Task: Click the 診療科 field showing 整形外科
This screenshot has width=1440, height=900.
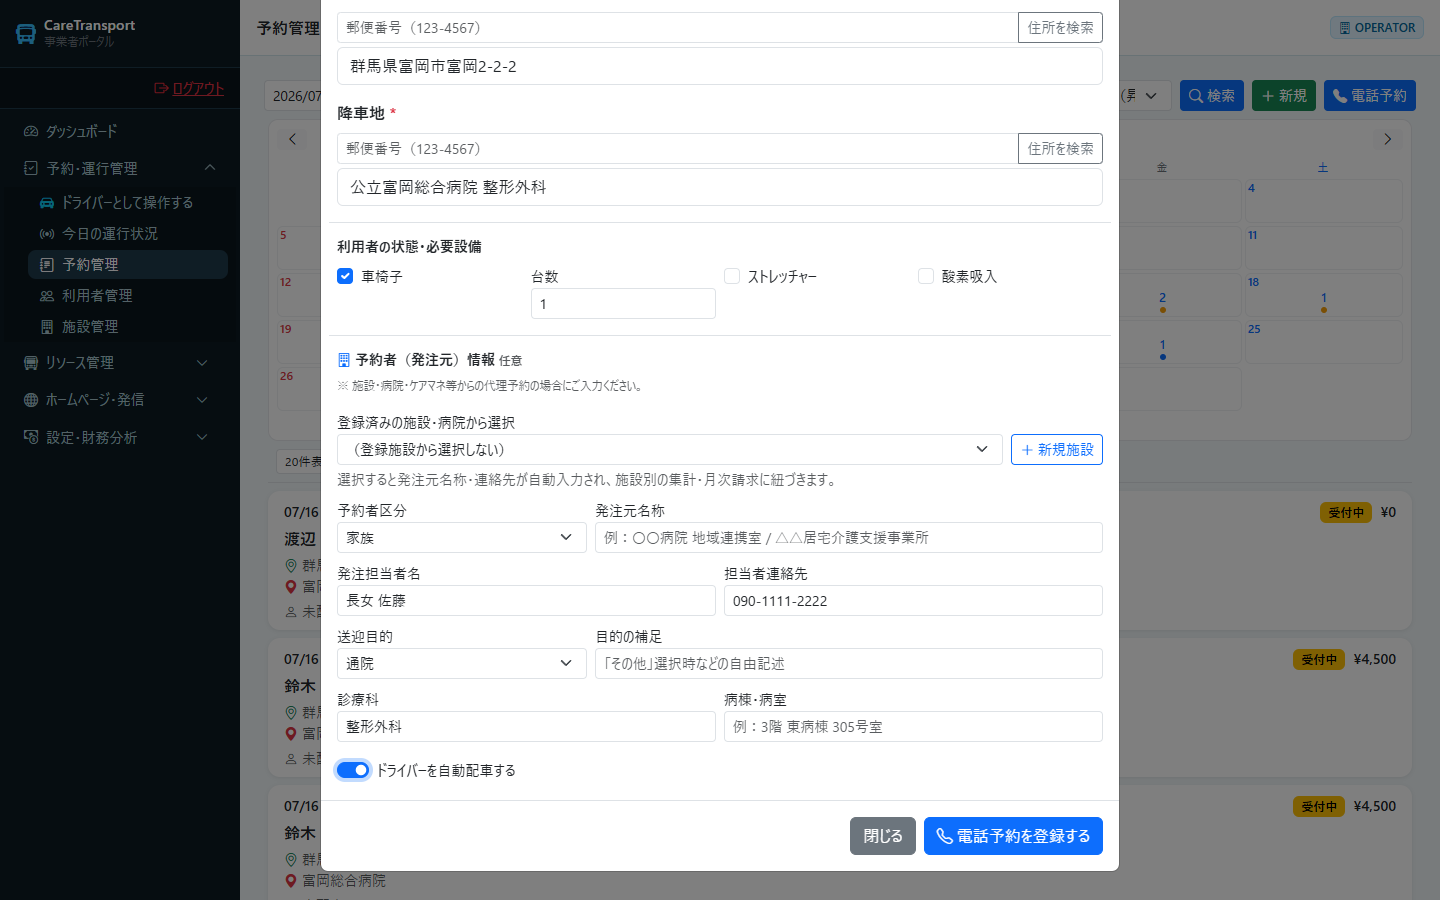Action: 526,726
